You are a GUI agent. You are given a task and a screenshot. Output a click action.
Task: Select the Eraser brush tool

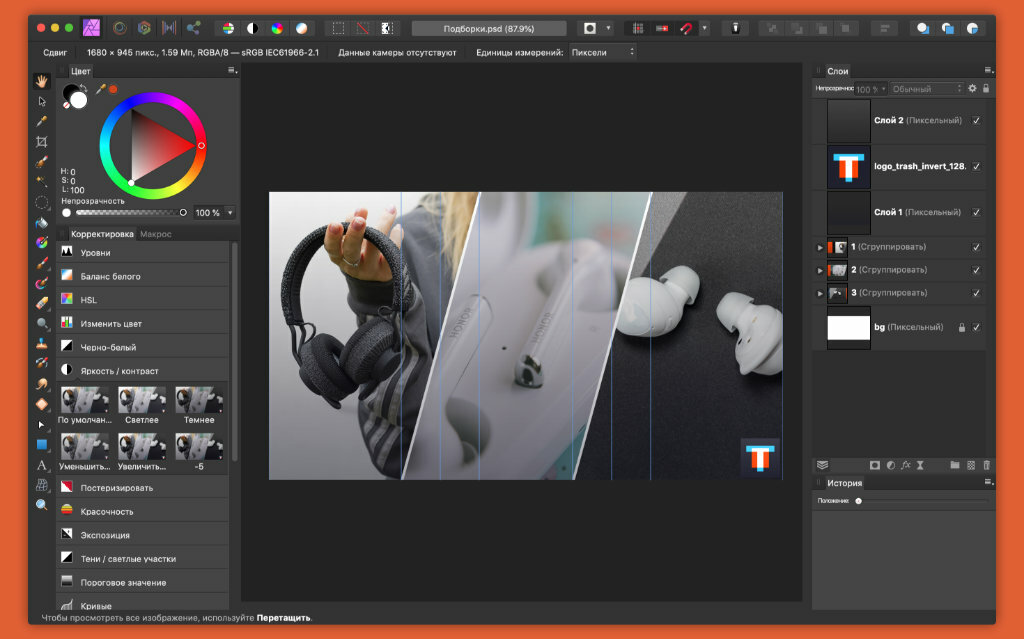[42, 303]
